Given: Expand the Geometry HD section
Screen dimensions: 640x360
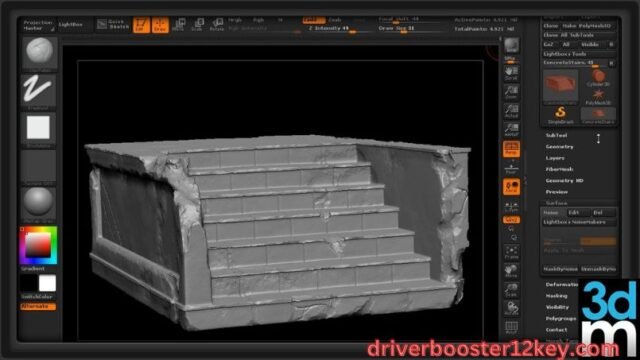Looking at the screenshot, I should (564, 180).
